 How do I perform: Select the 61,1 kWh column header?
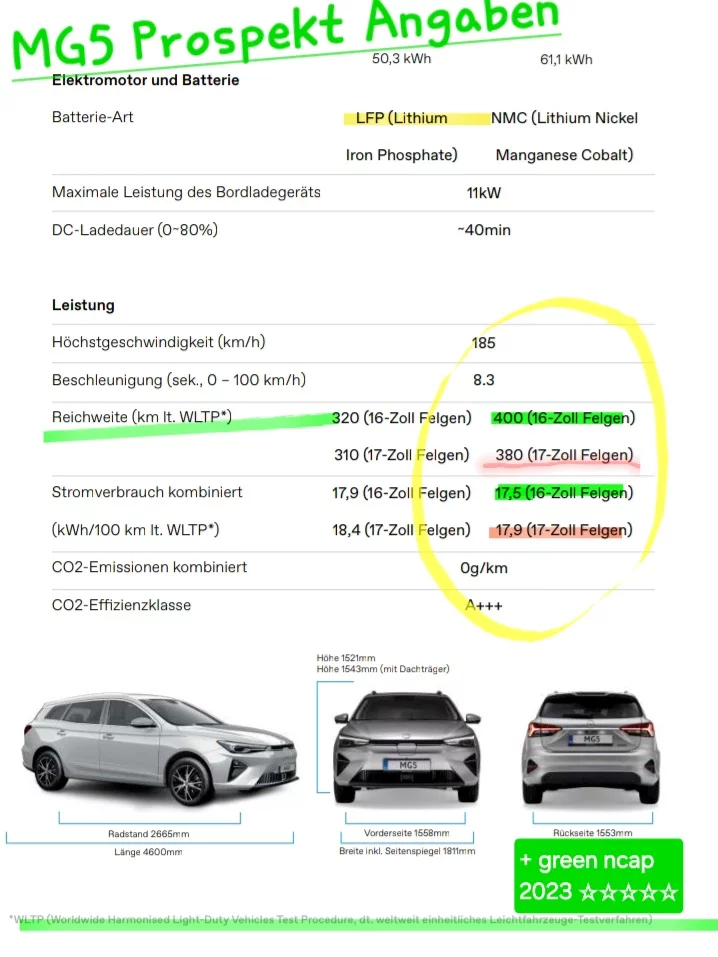(566, 59)
